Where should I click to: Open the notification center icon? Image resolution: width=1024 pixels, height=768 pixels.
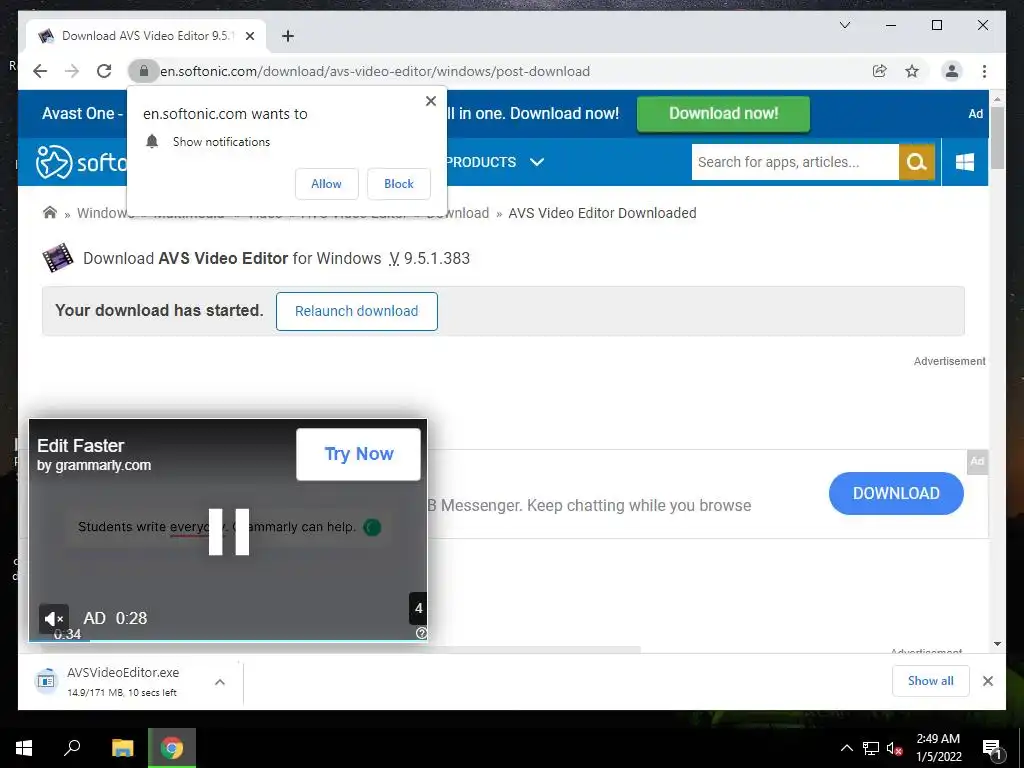tap(992, 749)
